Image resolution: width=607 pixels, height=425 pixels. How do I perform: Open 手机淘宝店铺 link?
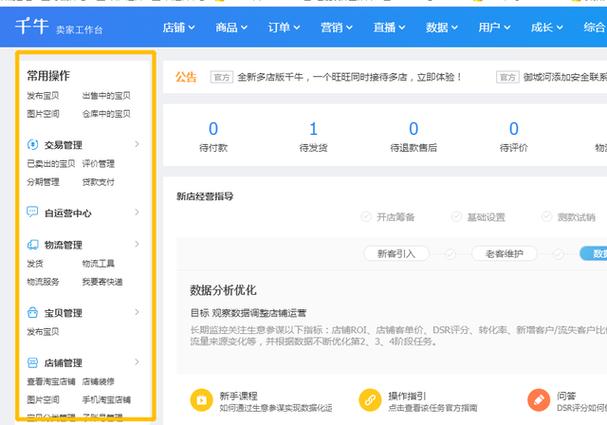pyautogui.click(x=106, y=399)
